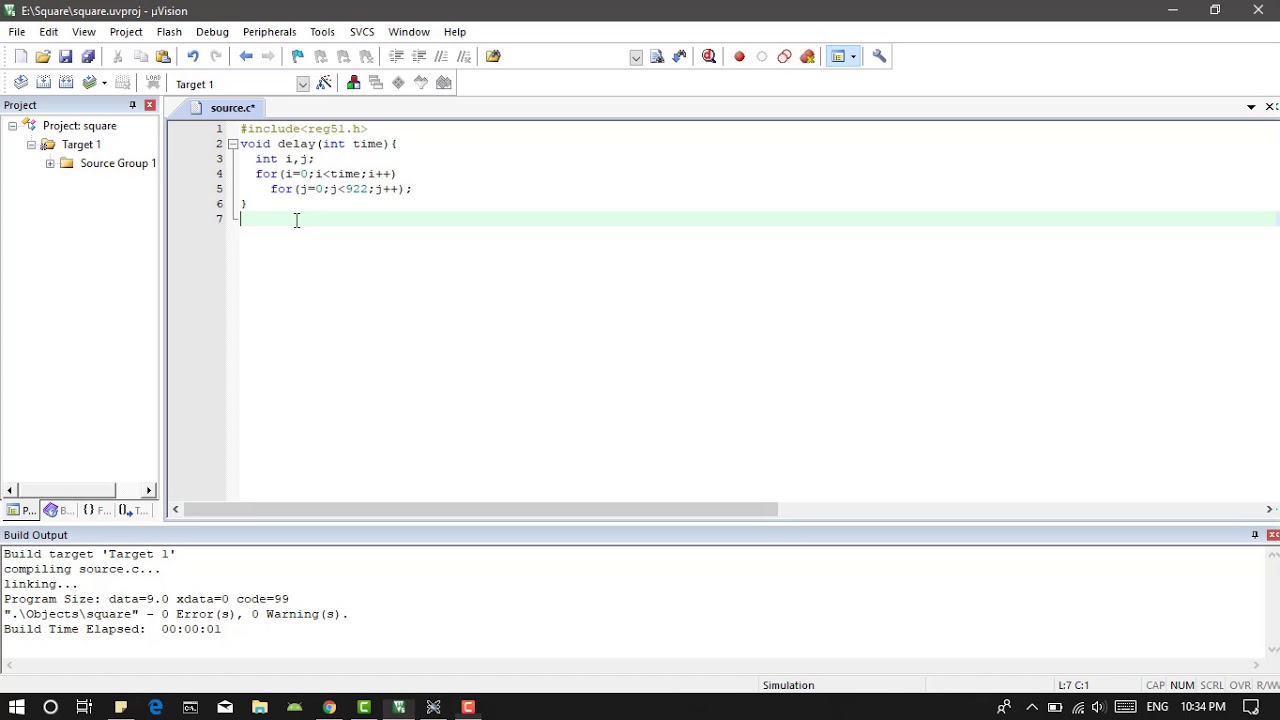This screenshot has height=720, width=1280.
Task: Open the Flash menu
Action: coord(169,32)
